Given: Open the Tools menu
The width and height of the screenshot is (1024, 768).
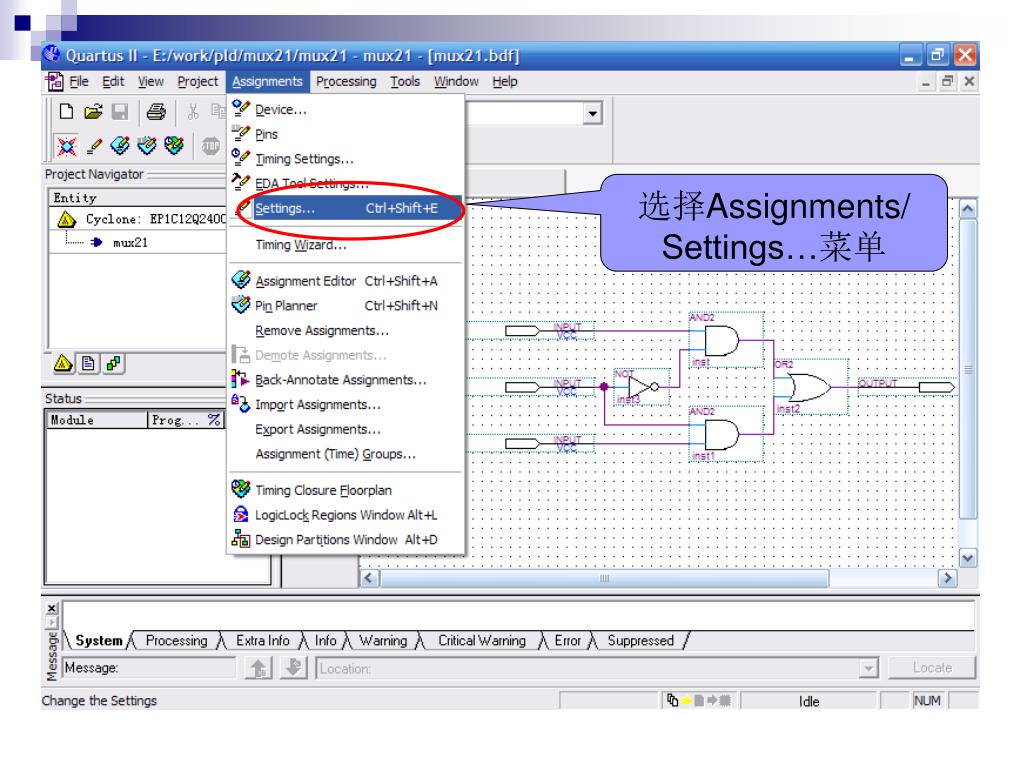Looking at the screenshot, I should click(405, 82).
